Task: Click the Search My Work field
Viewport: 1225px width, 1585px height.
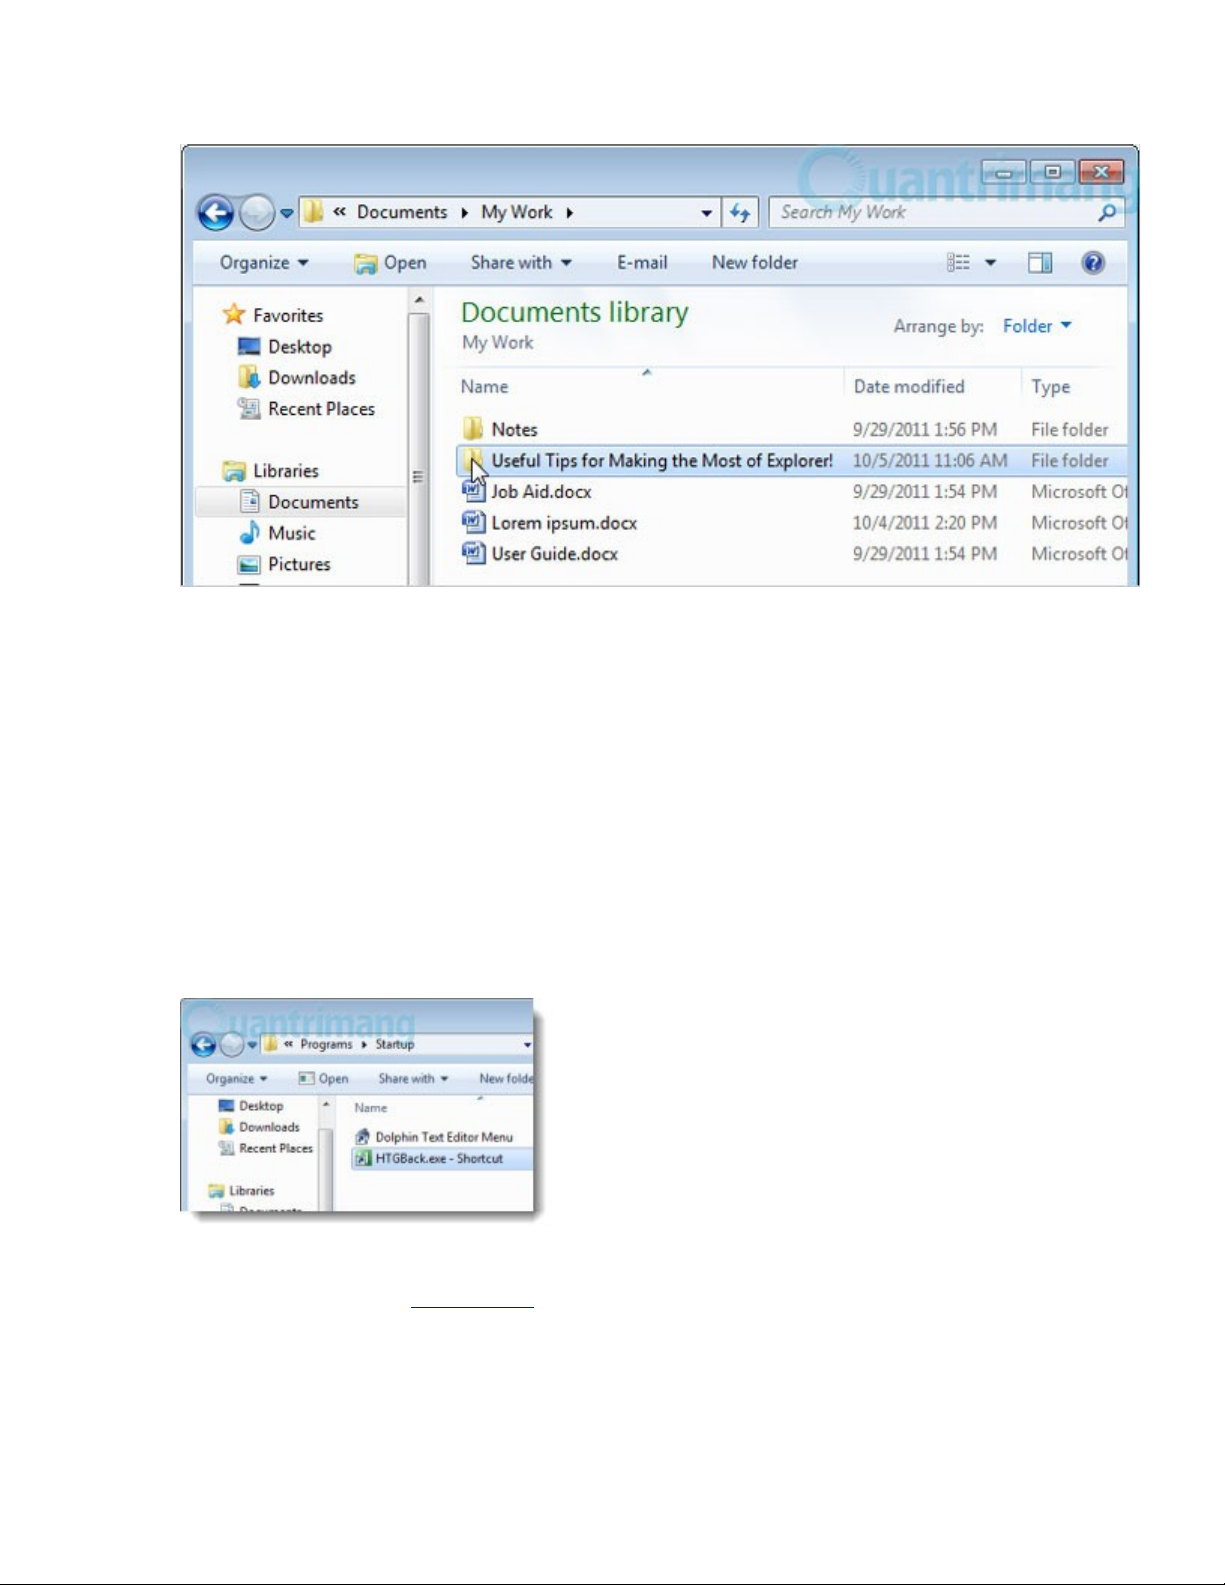Action: (x=930, y=212)
